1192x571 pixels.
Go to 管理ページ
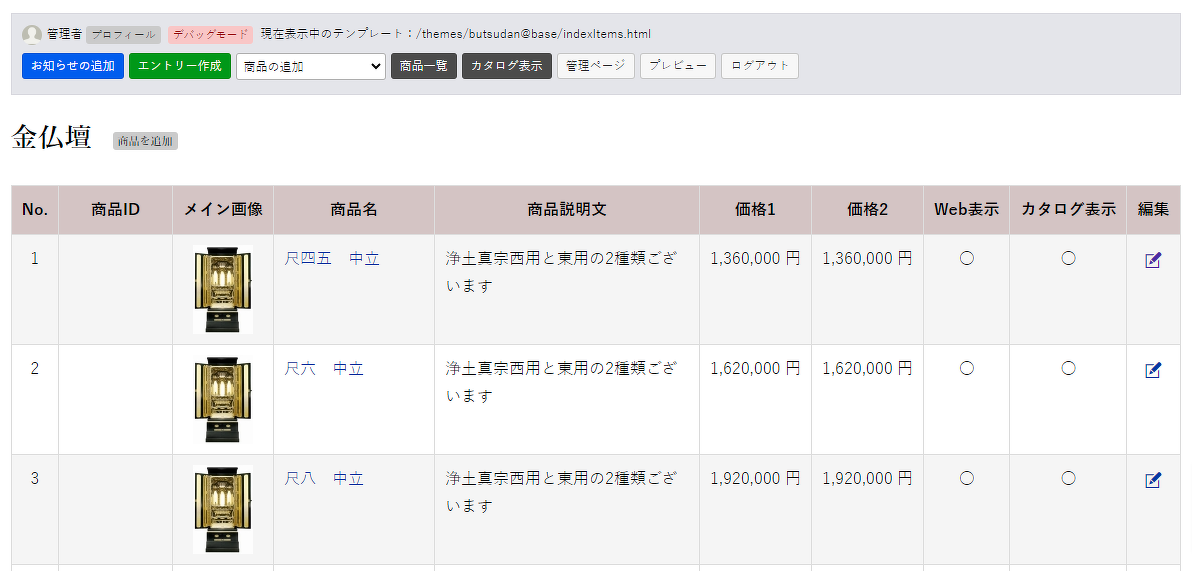(595, 66)
